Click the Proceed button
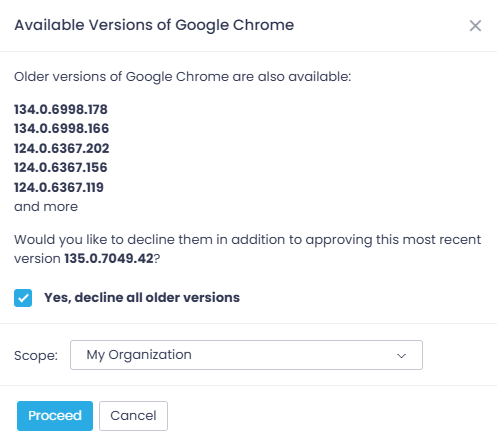This screenshot has width=497, height=440. [55, 416]
